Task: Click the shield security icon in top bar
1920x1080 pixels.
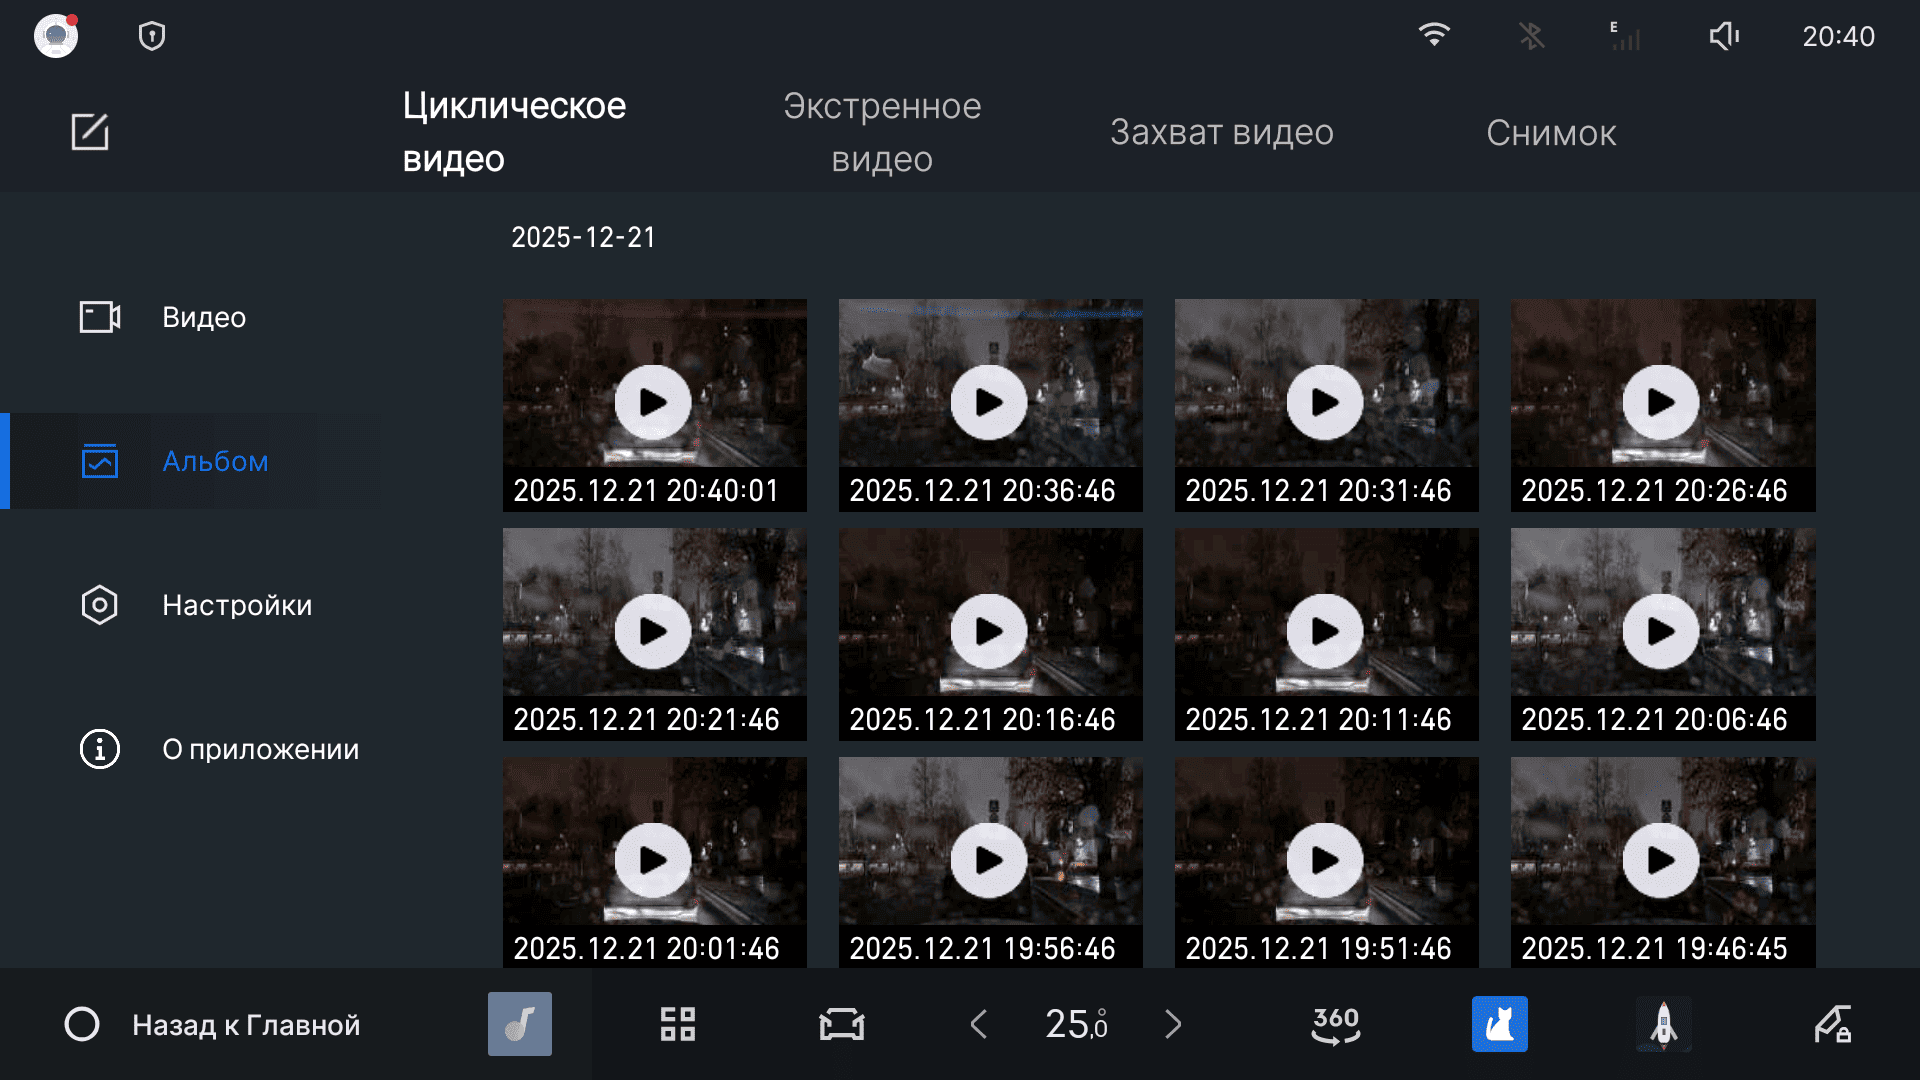Action: point(150,36)
